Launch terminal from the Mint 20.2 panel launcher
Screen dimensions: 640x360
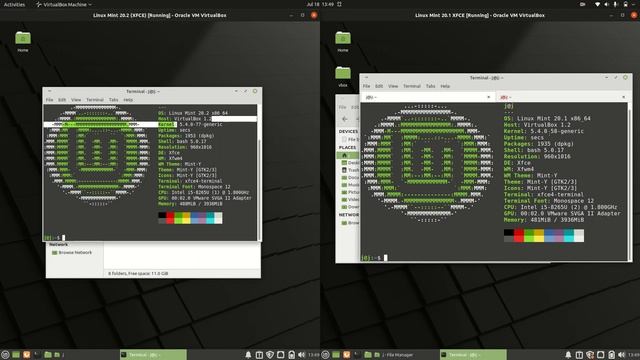click(37, 355)
